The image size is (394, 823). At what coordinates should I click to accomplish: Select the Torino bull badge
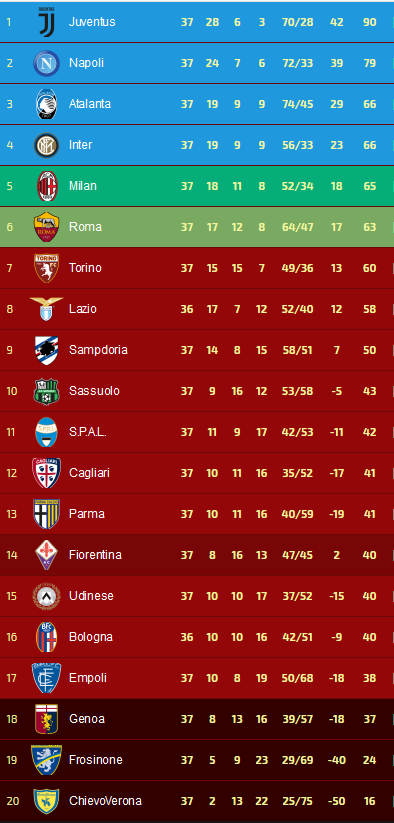47,268
